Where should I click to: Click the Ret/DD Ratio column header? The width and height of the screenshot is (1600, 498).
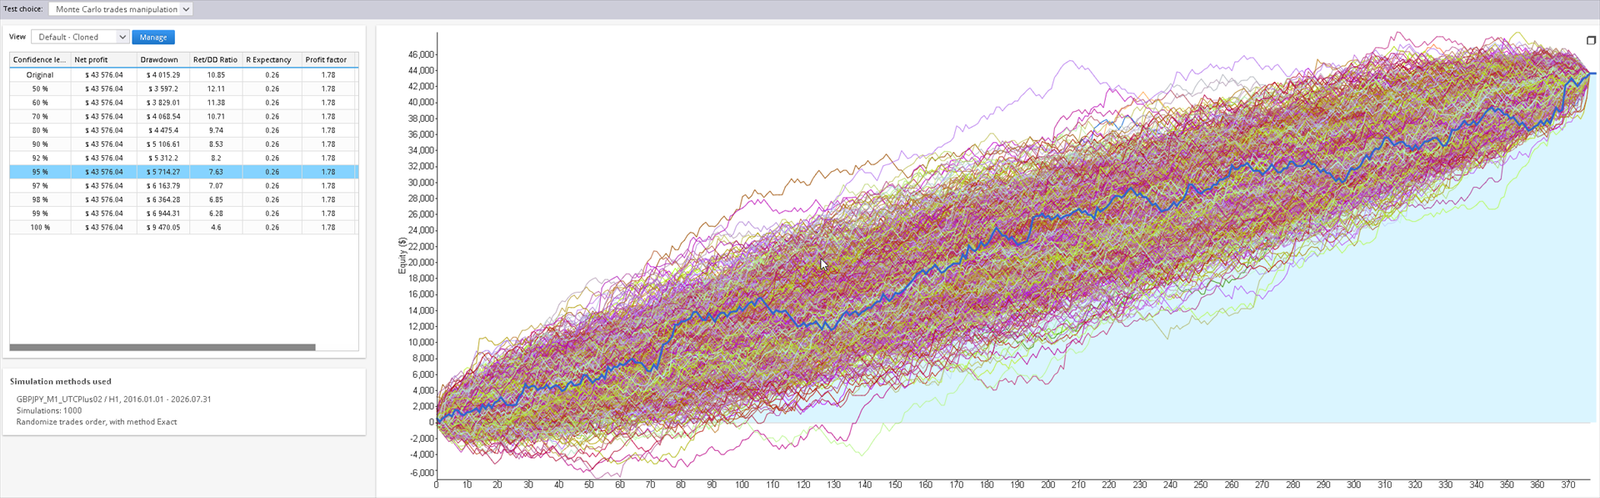[x=216, y=60]
